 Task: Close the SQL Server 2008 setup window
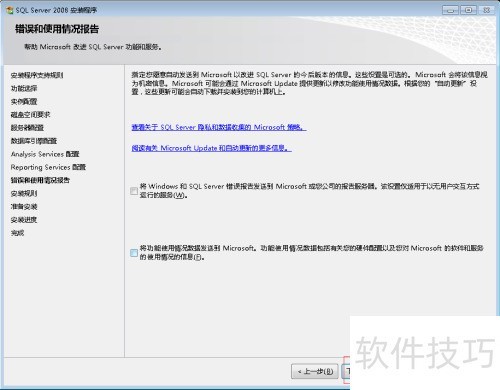pyautogui.click(x=486, y=10)
